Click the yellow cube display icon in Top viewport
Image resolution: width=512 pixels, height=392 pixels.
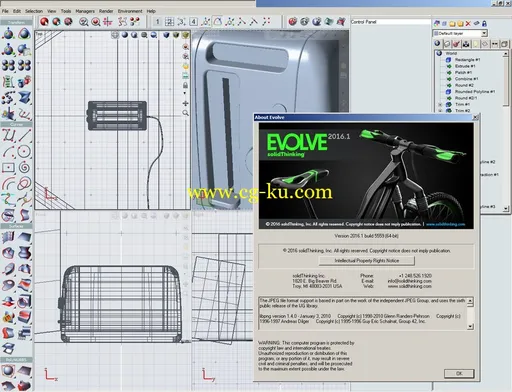185,35
